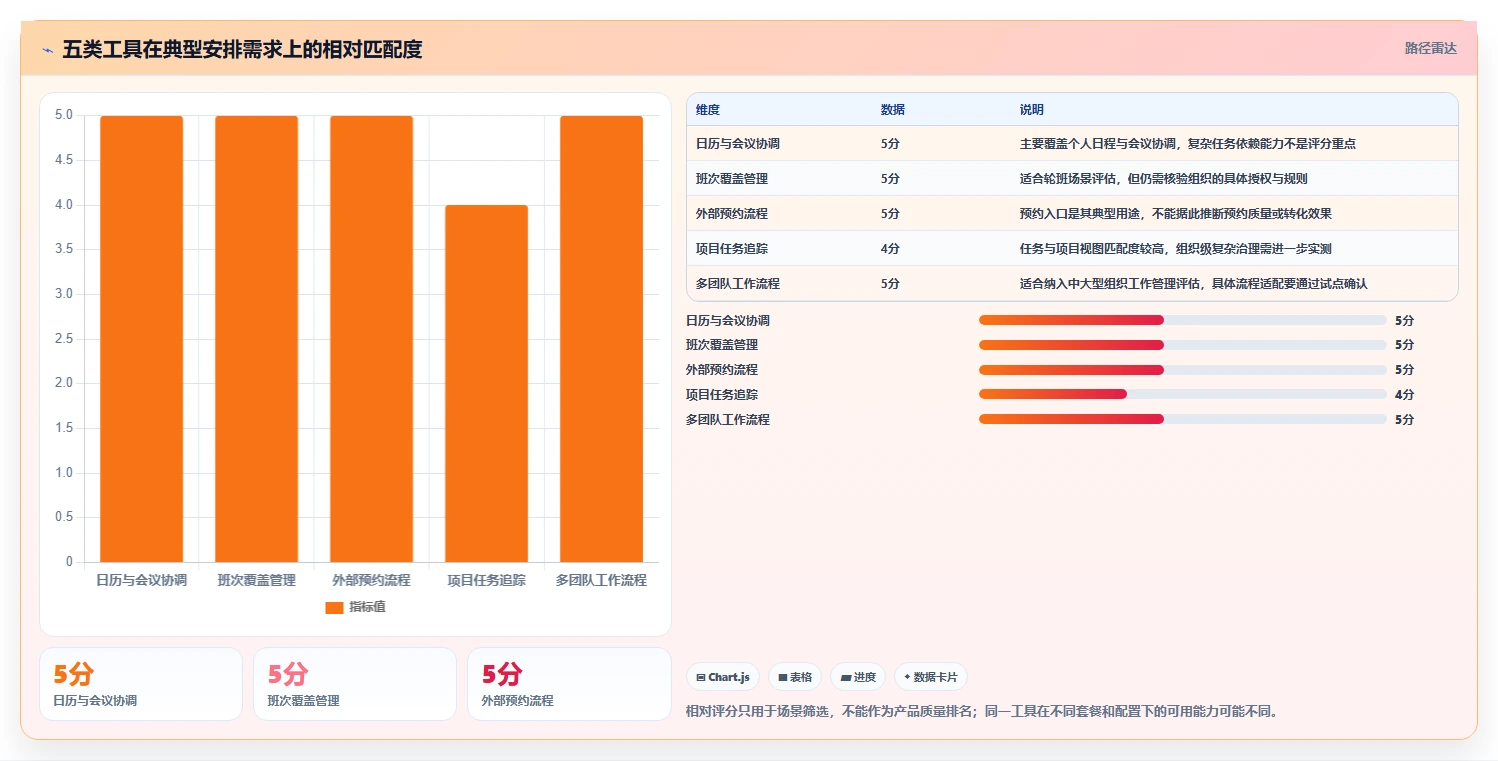Click the description starting 适合纳入中大型组织
Image resolution: width=1498 pixels, height=761 pixels.
(x=1194, y=284)
